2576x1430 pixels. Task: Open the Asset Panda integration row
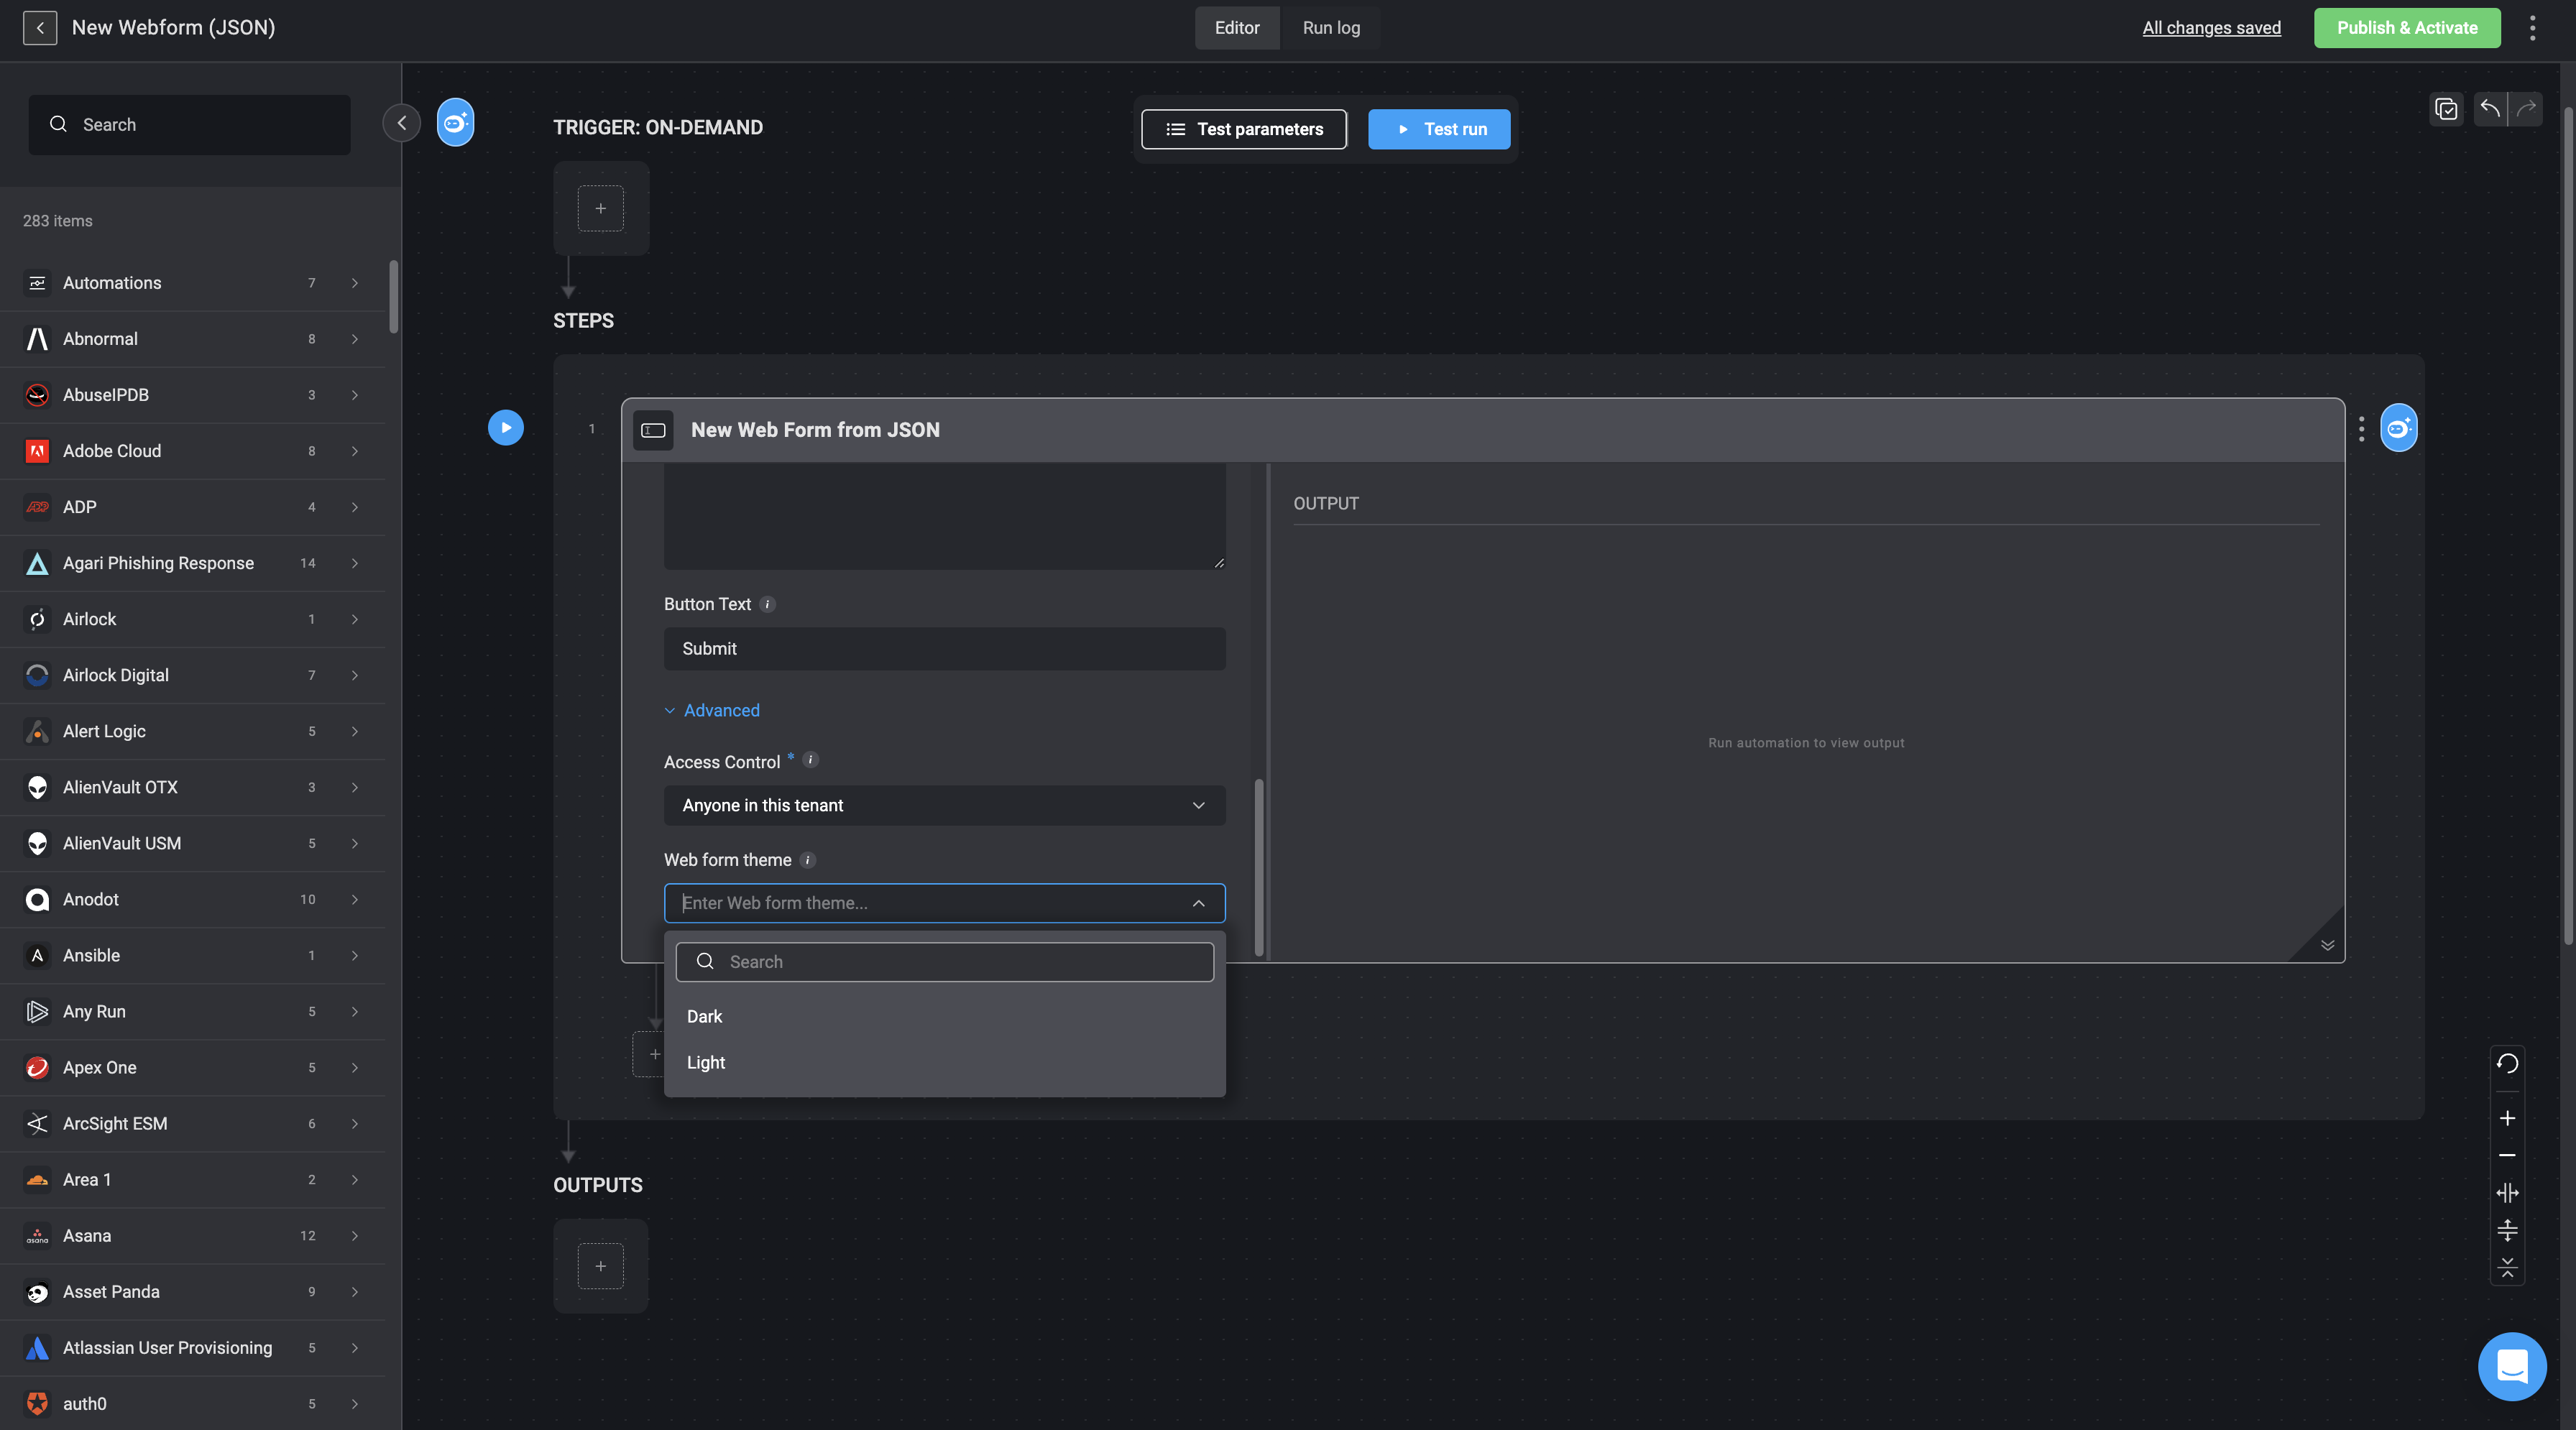coord(192,1292)
